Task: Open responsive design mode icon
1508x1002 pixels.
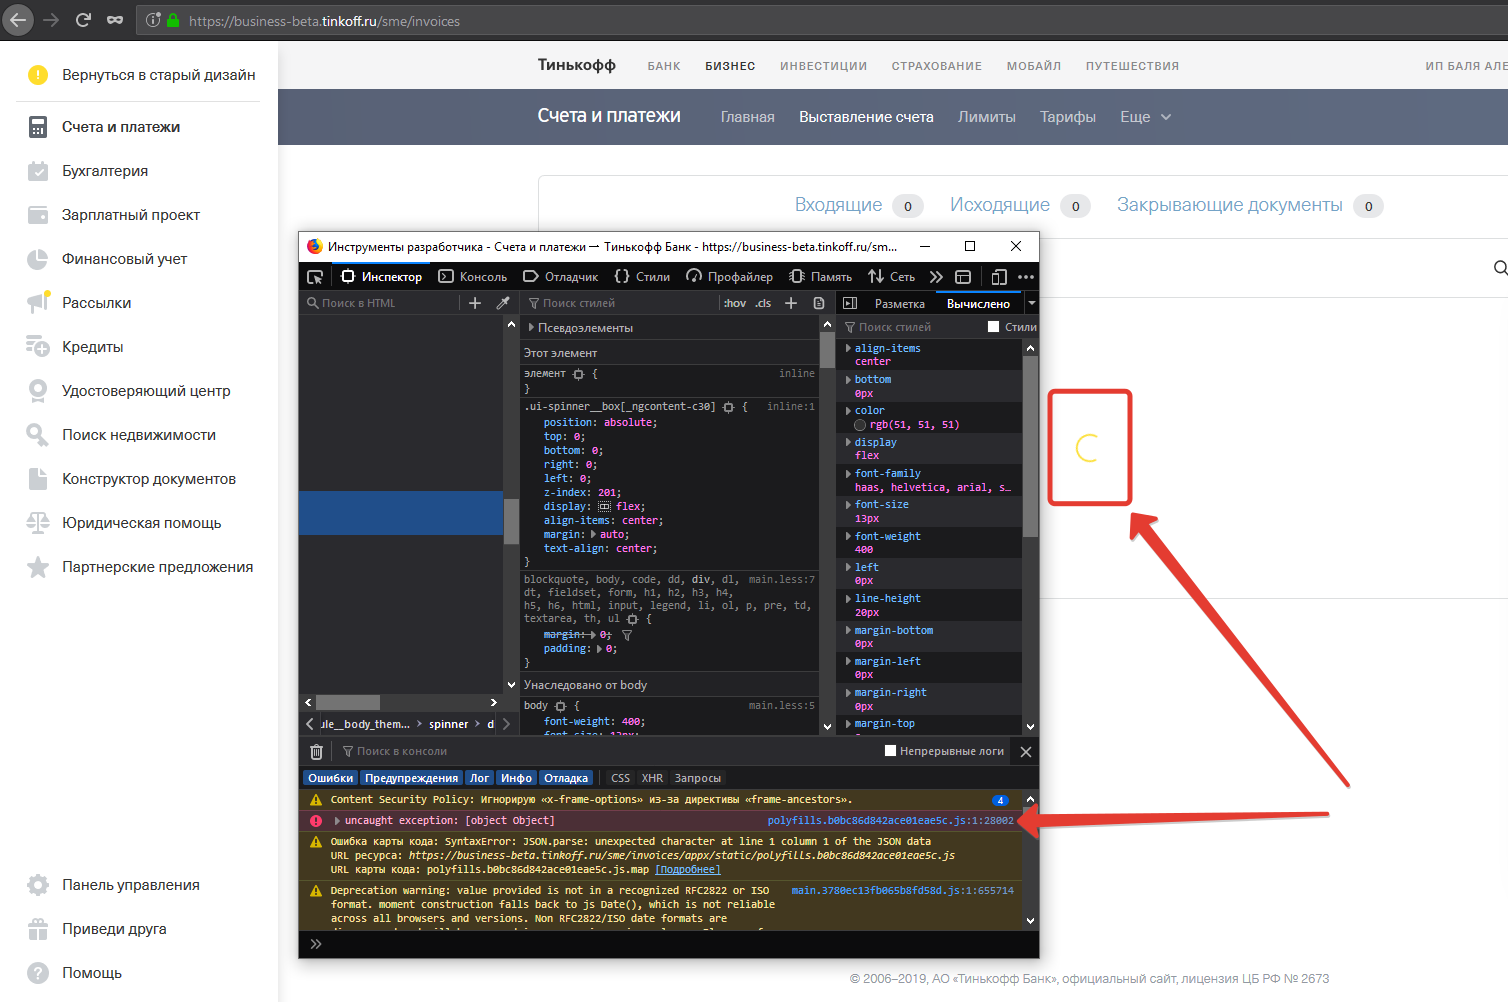Action: (999, 277)
